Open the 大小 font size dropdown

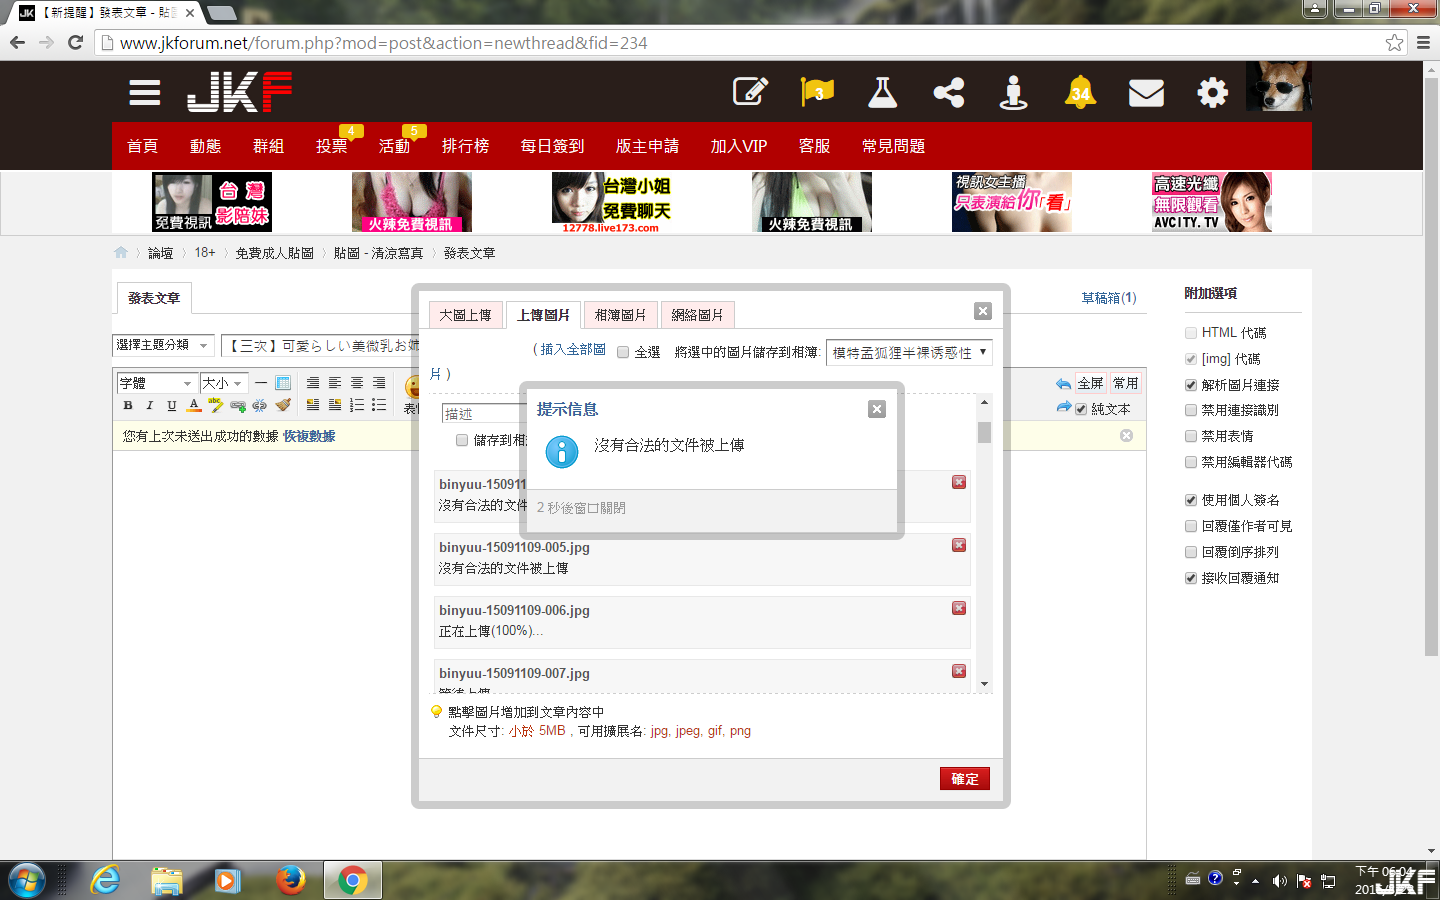(222, 383)
